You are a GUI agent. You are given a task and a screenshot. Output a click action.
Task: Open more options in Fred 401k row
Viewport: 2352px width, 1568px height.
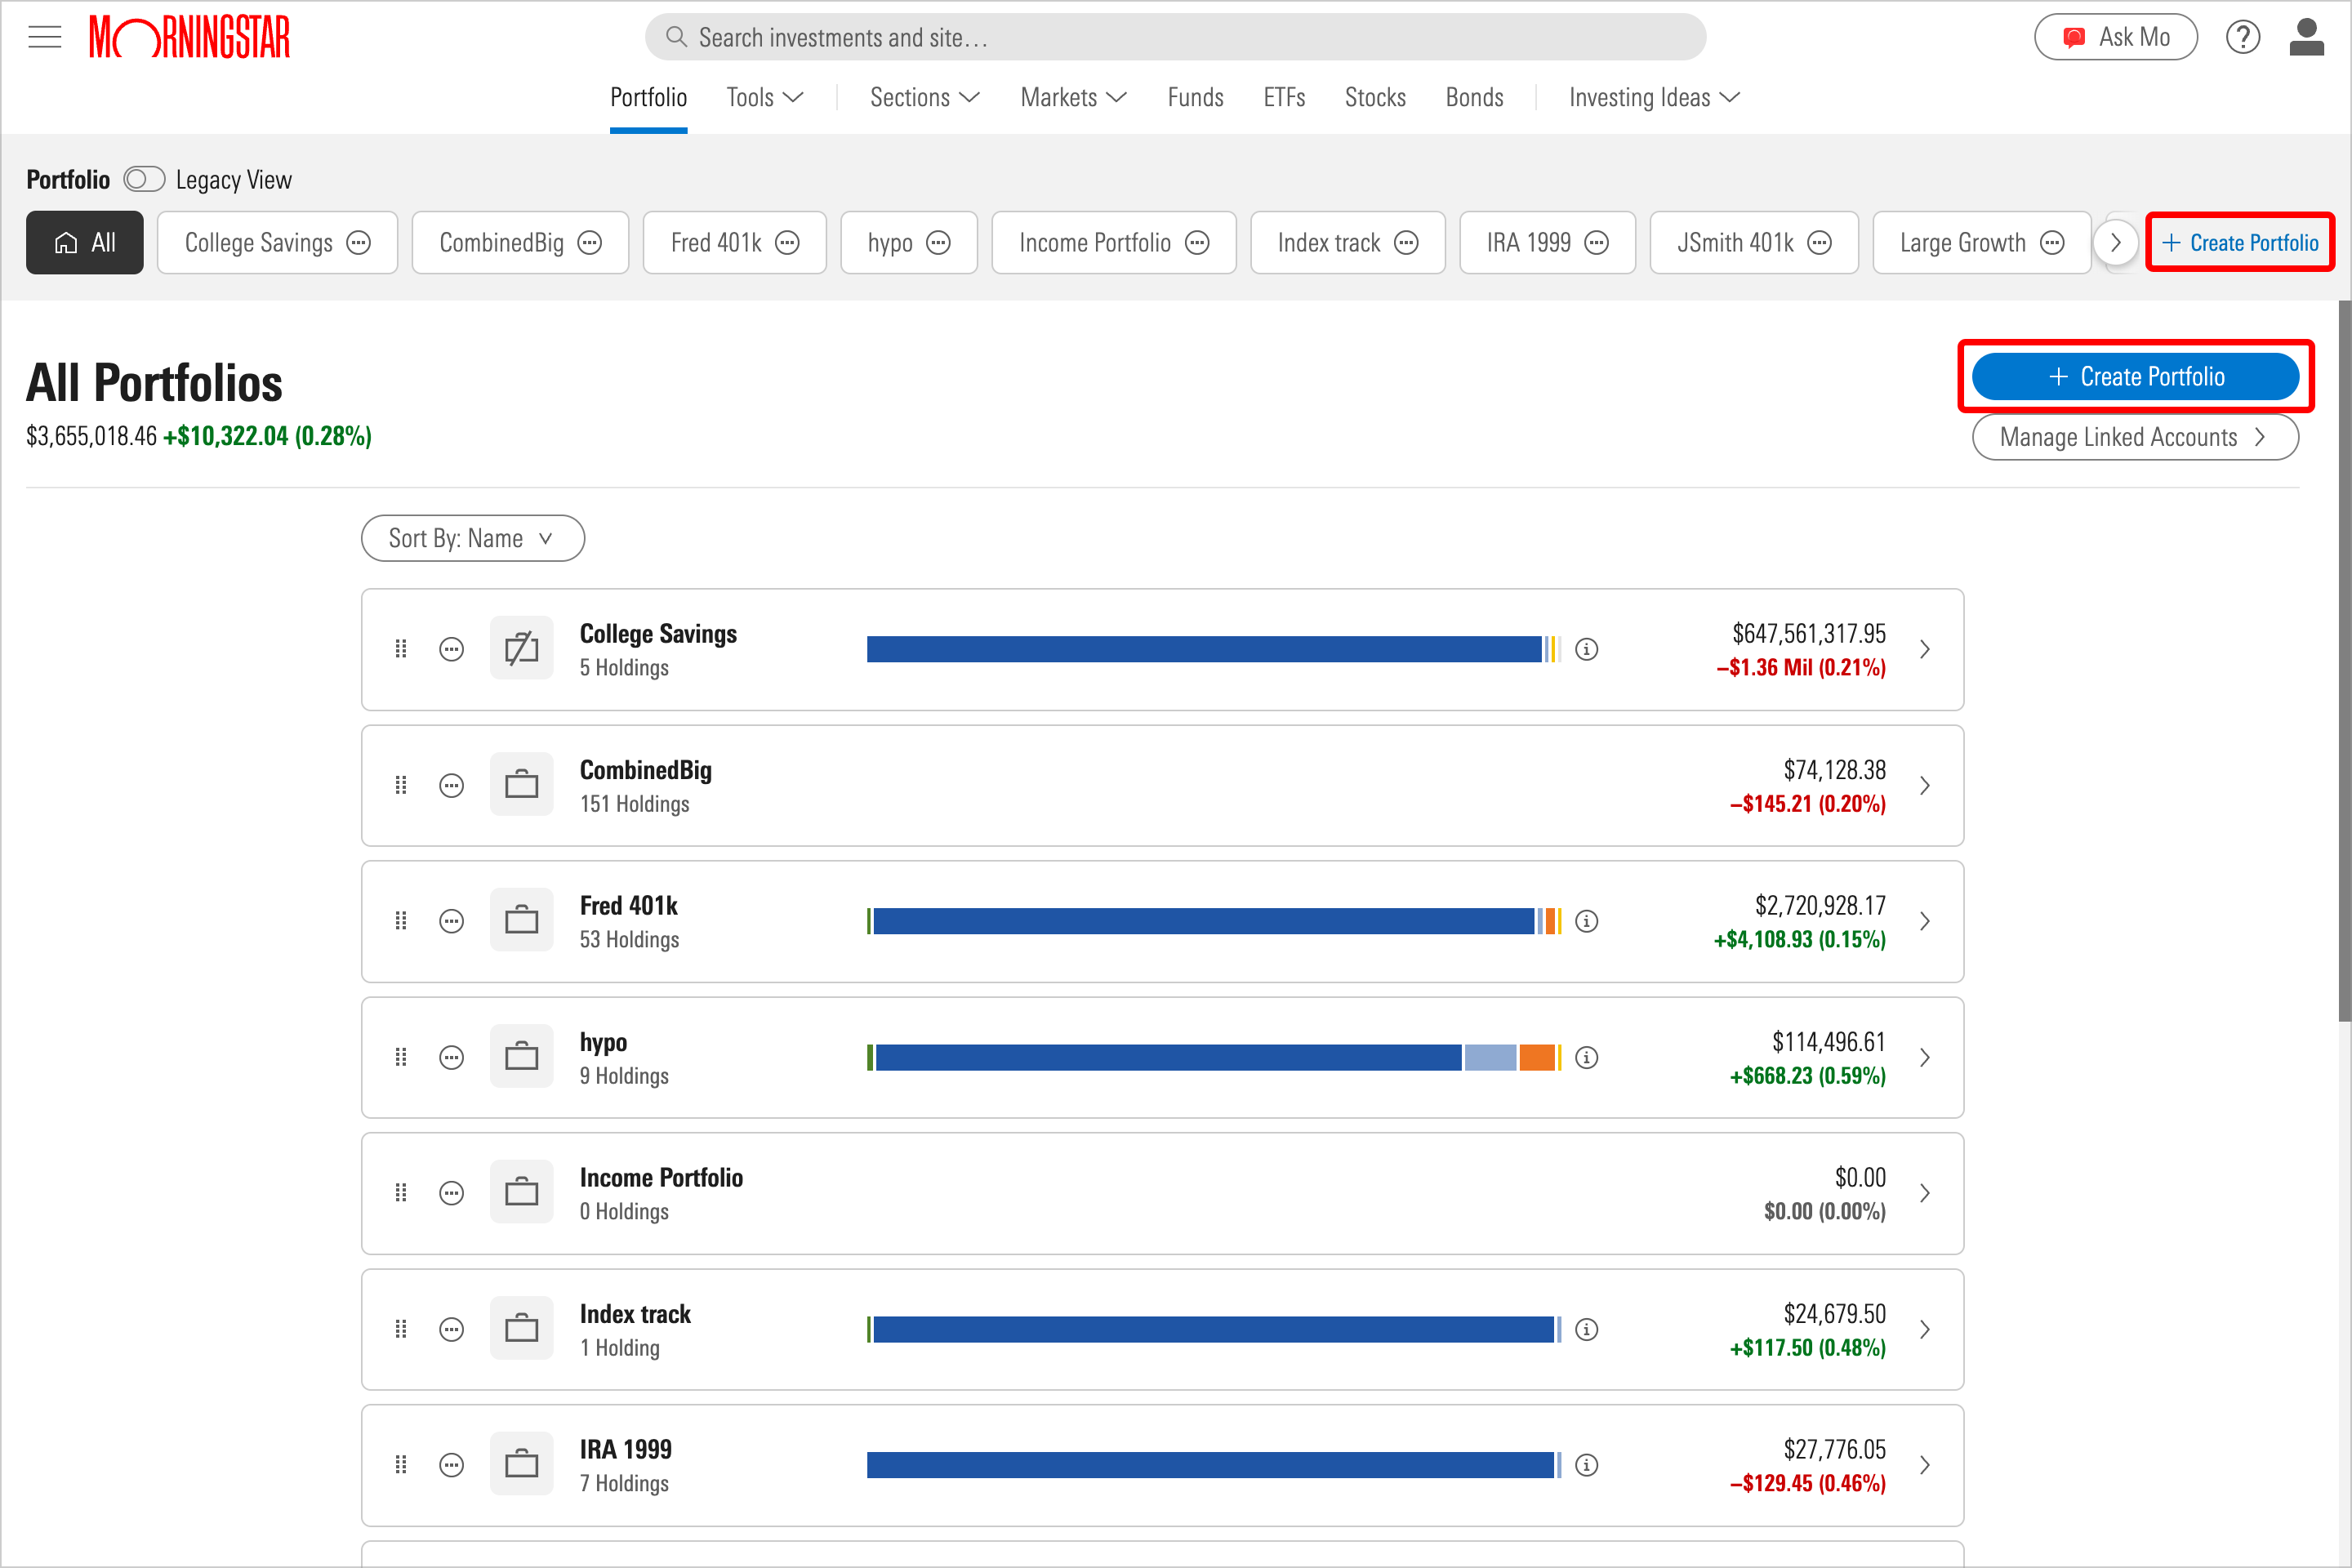click(x=452, y=922)
